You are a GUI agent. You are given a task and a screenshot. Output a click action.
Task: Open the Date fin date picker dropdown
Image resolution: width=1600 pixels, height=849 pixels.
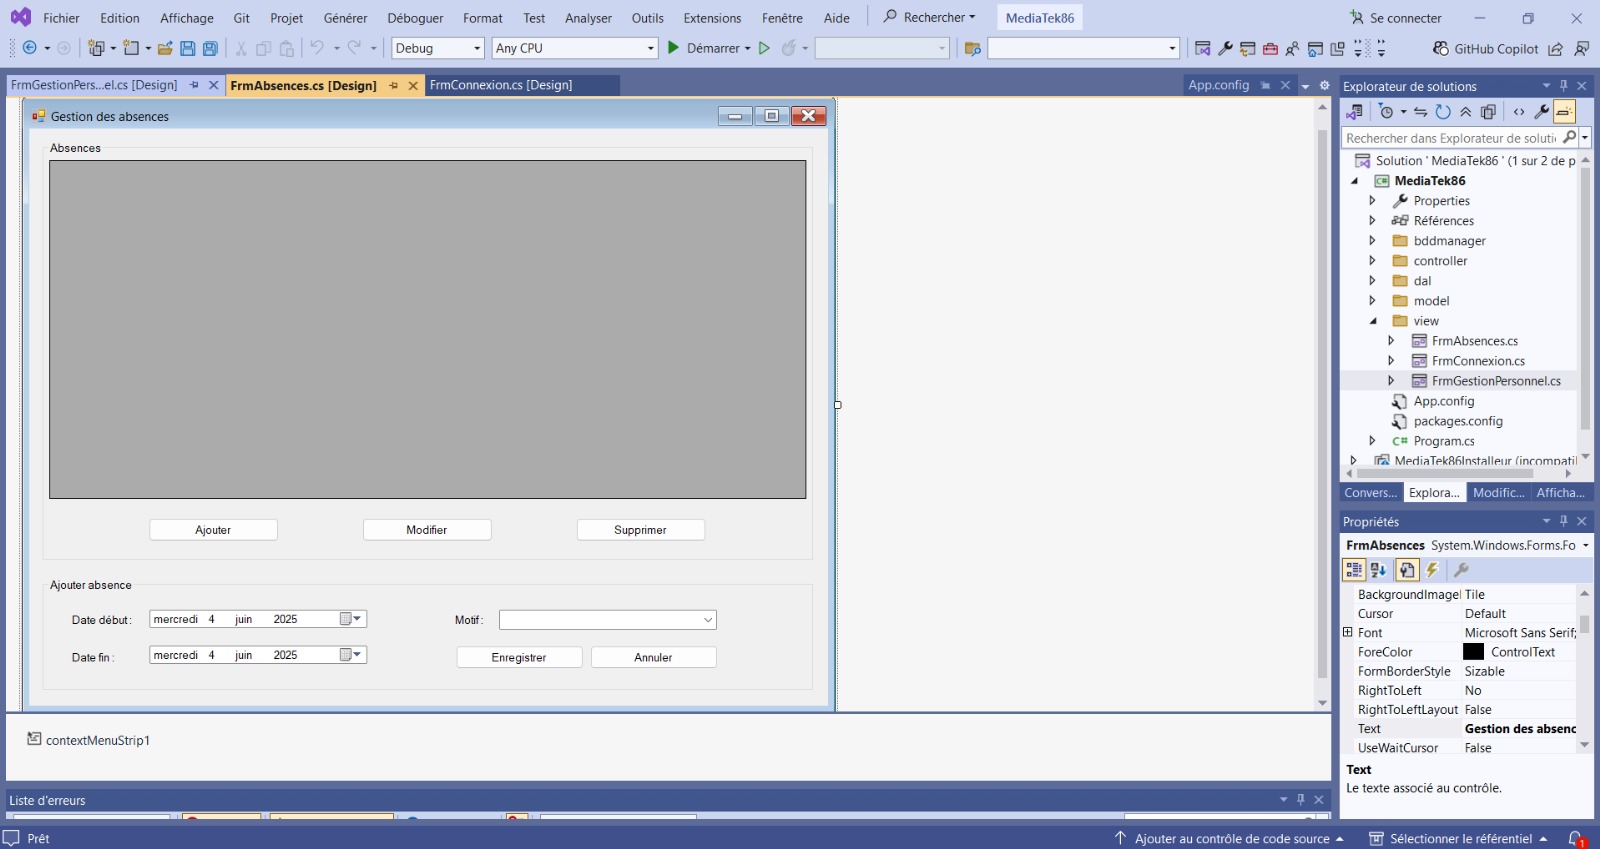point(351,655)
